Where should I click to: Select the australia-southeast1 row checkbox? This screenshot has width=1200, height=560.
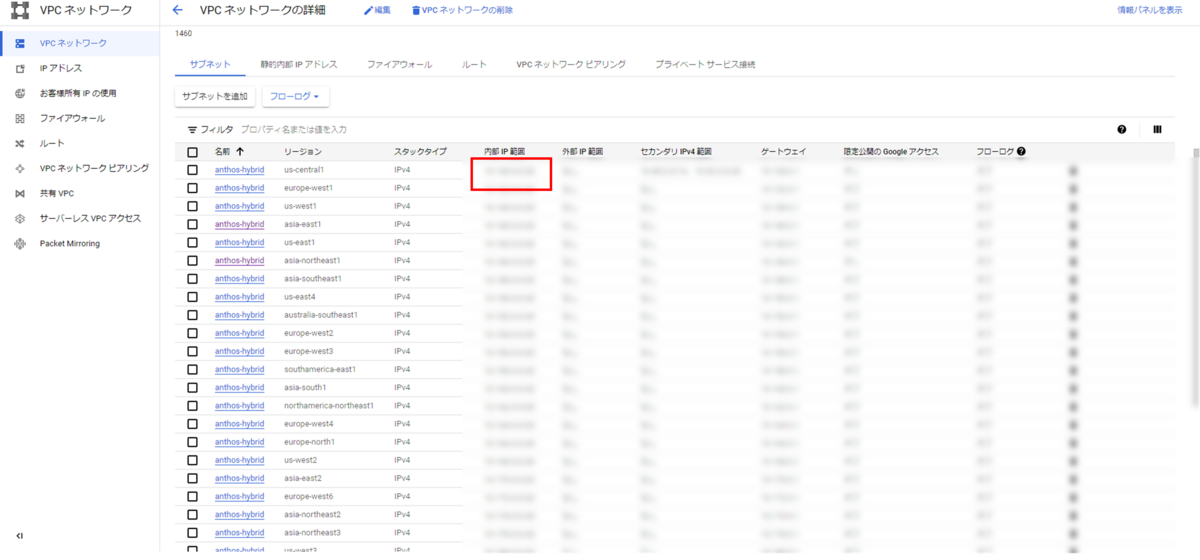coord(192,315)
